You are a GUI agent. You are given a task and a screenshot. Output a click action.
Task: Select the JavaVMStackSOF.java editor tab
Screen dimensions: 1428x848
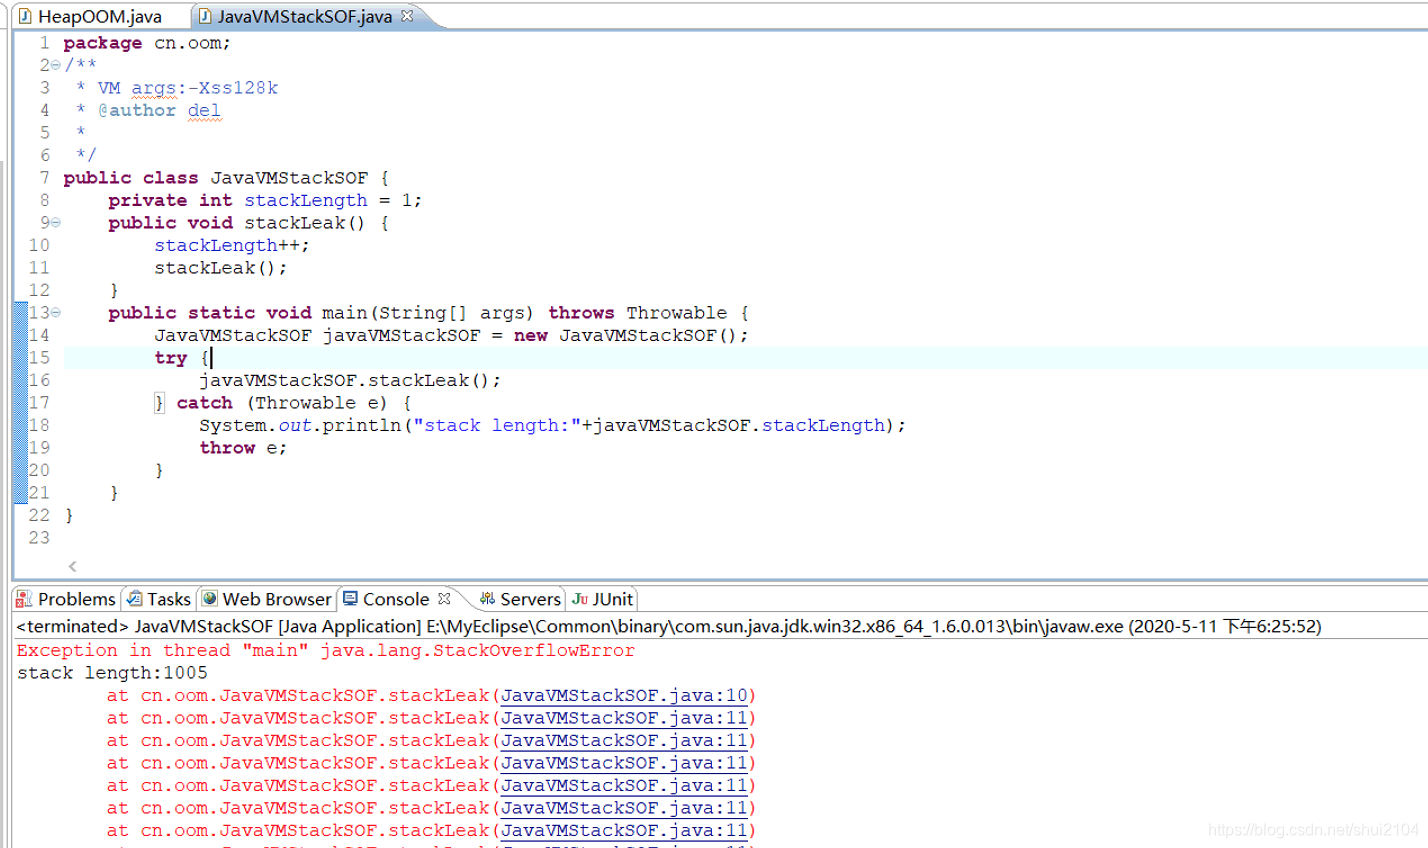point(304,16)
